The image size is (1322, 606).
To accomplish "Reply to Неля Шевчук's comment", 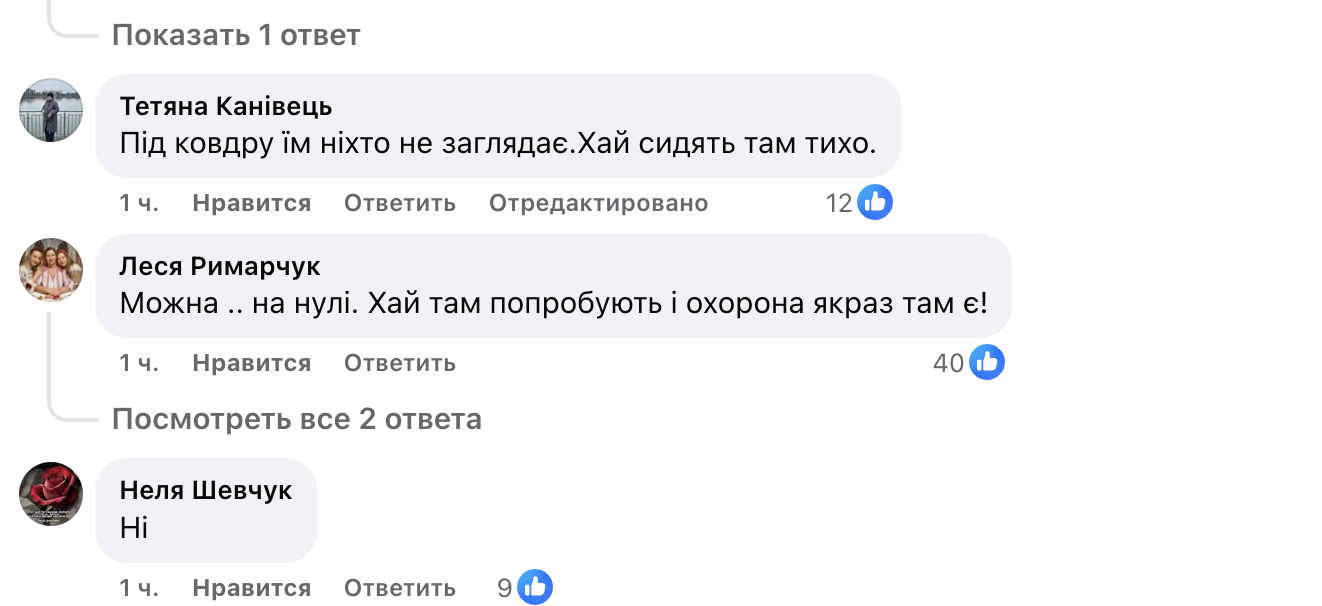I will (400, 588).
